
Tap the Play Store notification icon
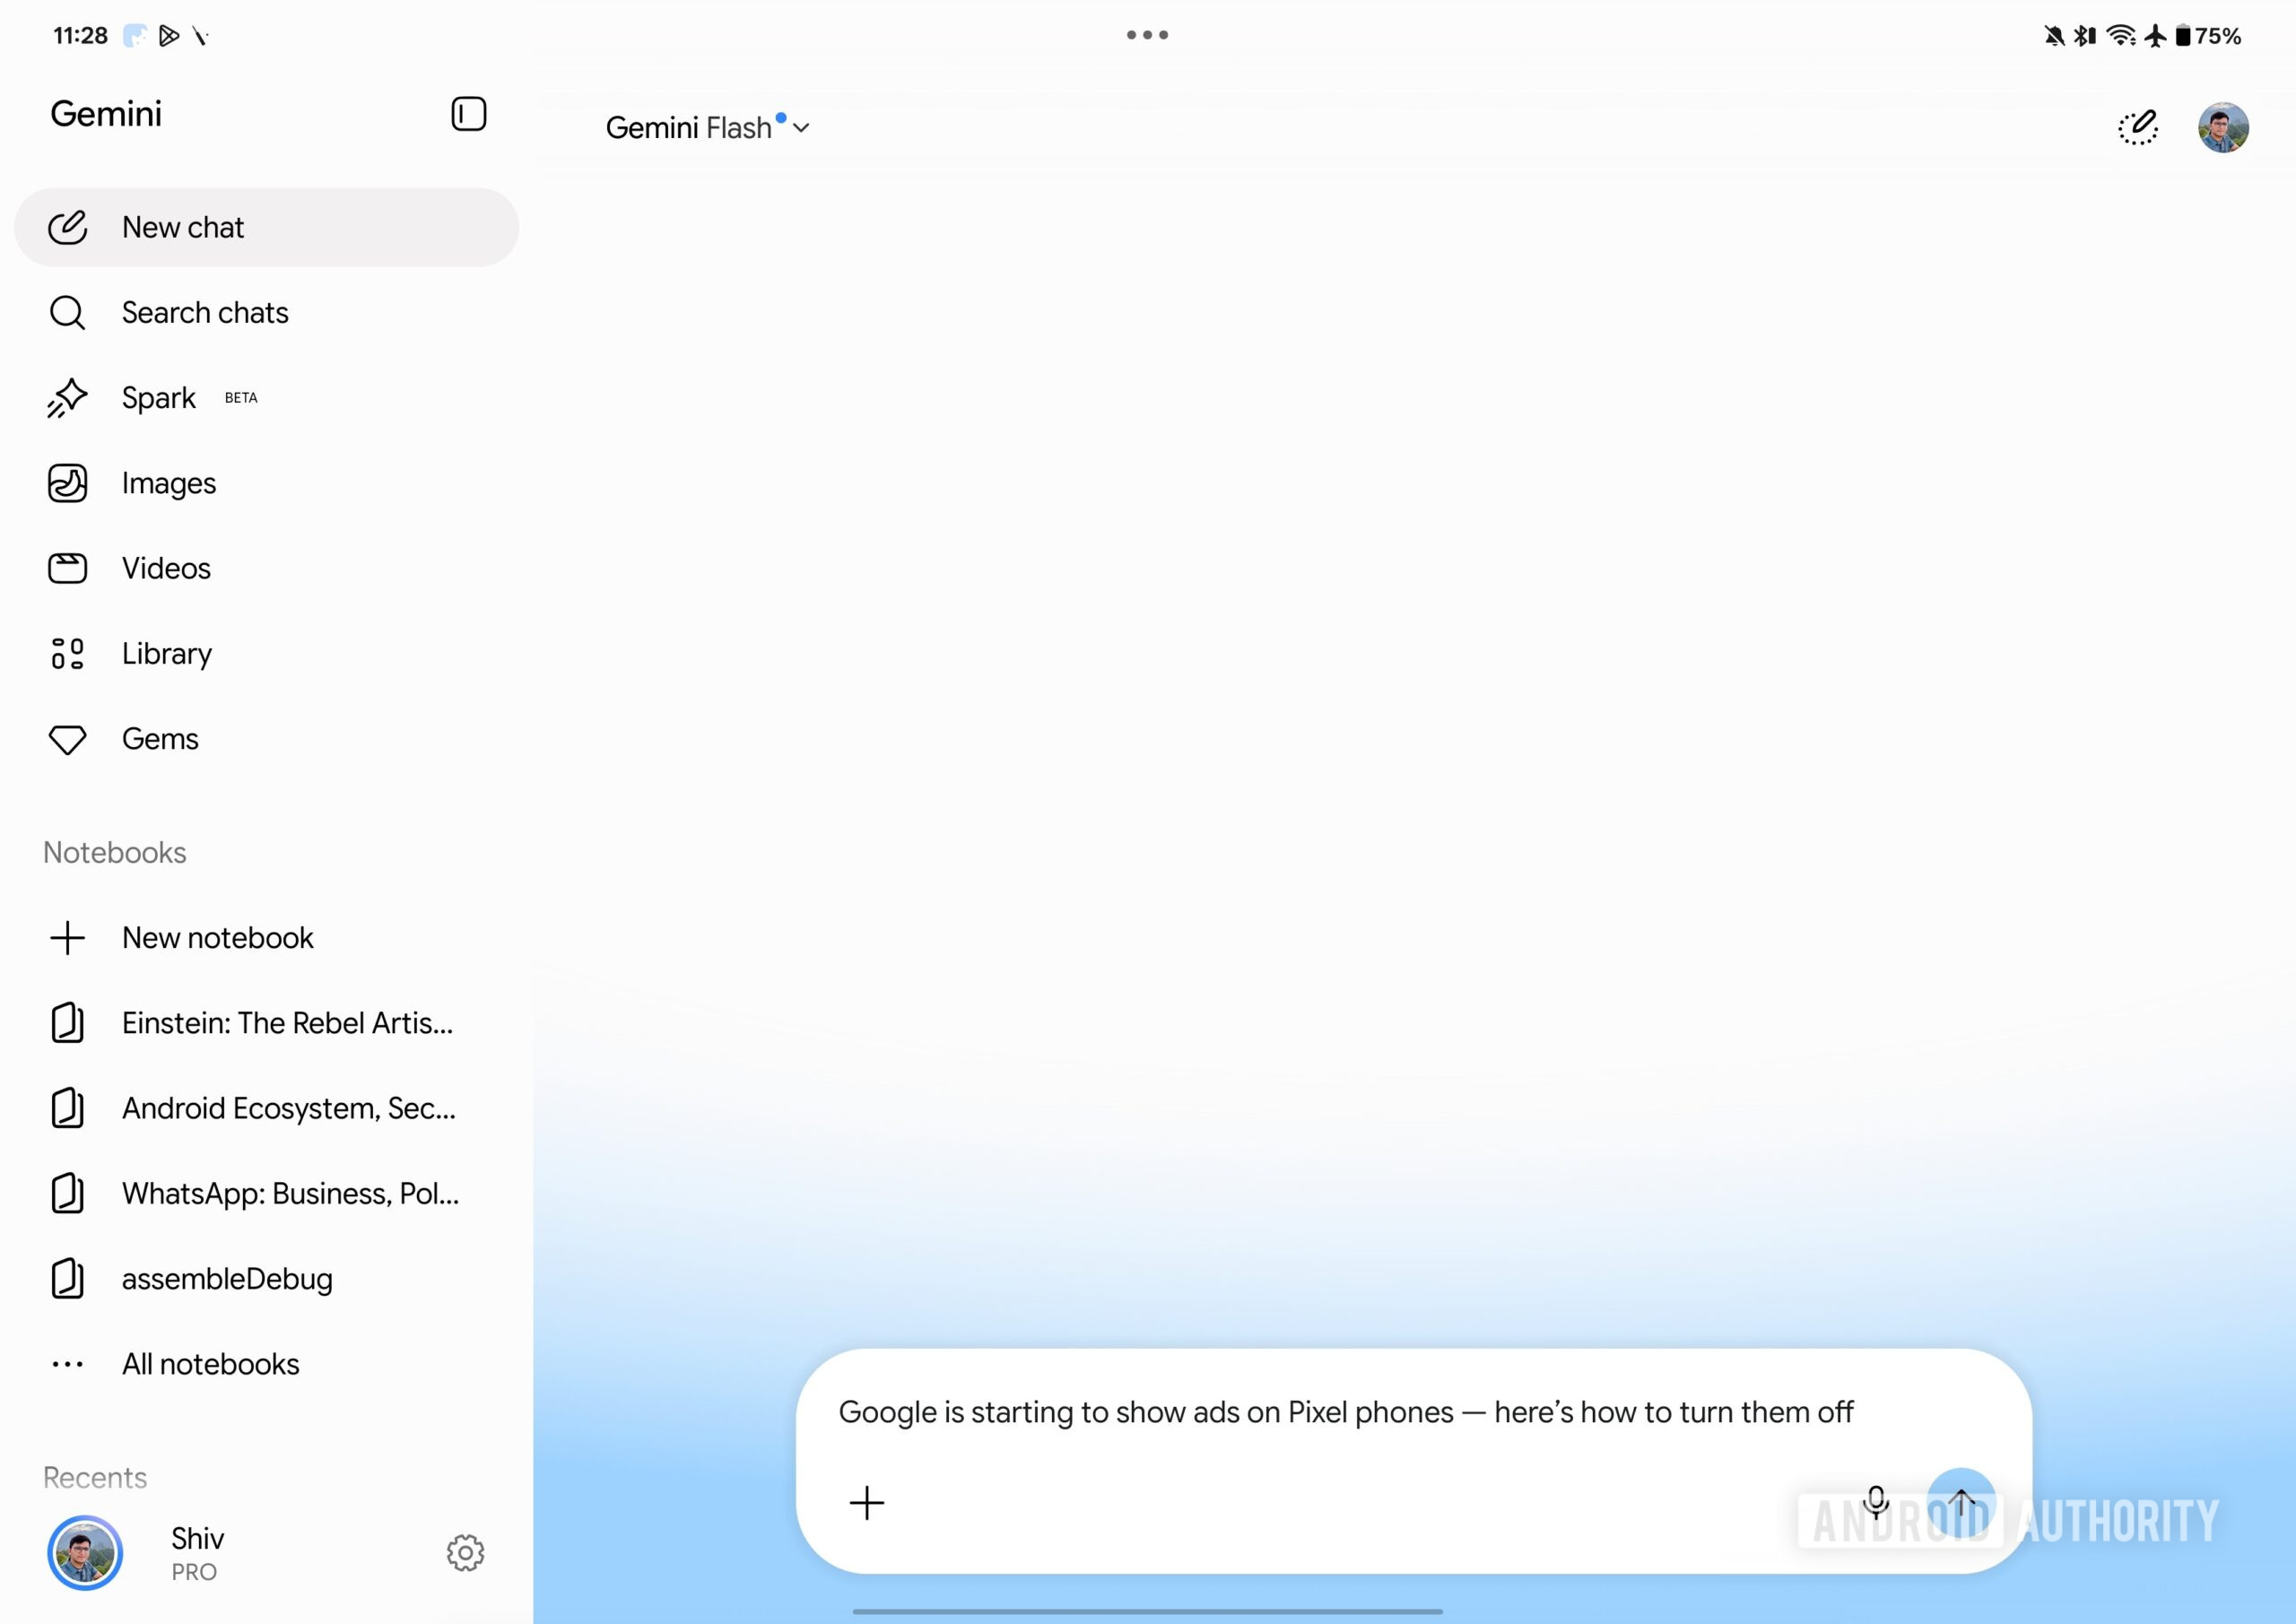pyautogui.click(x=169, y=36)
